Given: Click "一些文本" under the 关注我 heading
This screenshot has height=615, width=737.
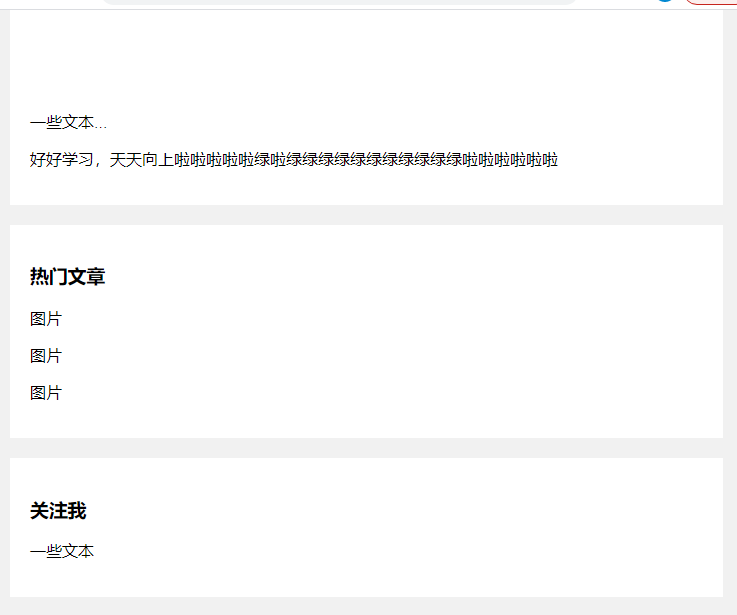Looking at the screenshot, I should tap(62, 551).
